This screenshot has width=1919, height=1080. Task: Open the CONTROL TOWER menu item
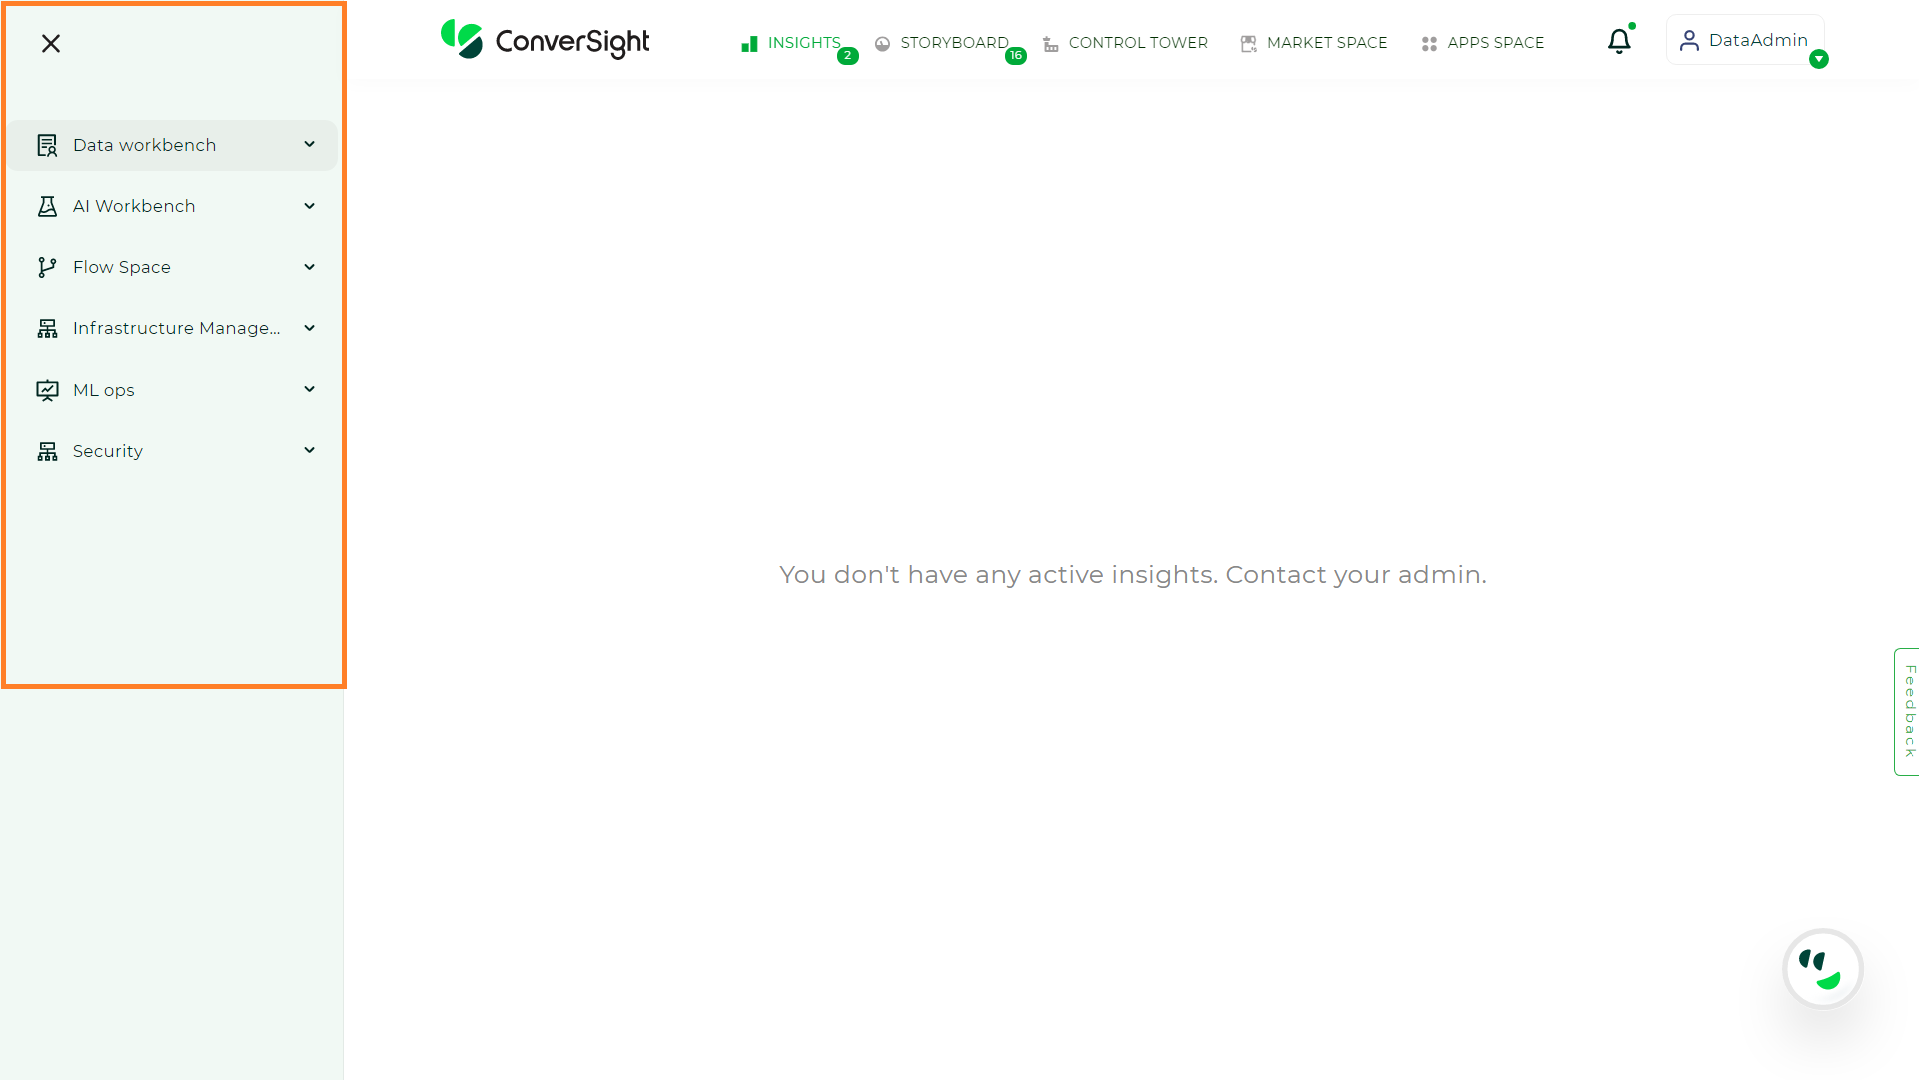[1138, 42]
